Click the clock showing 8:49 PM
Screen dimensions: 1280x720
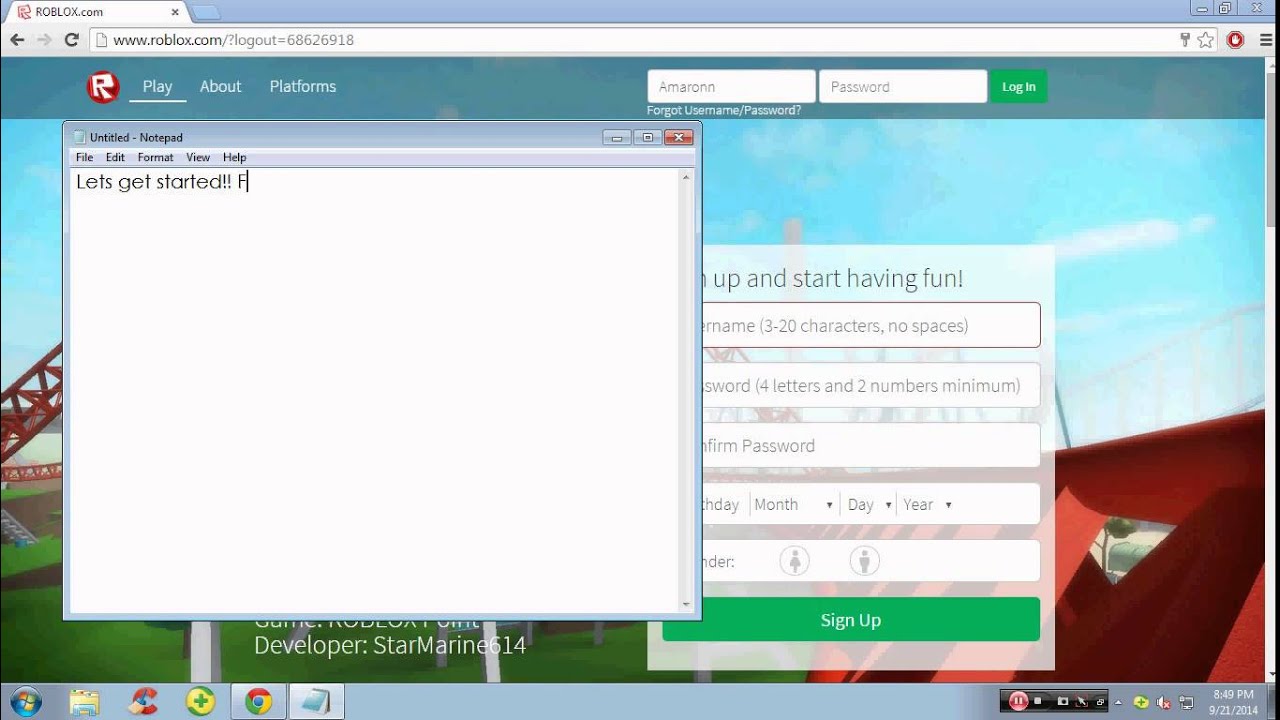click(x=1232, y=694)
